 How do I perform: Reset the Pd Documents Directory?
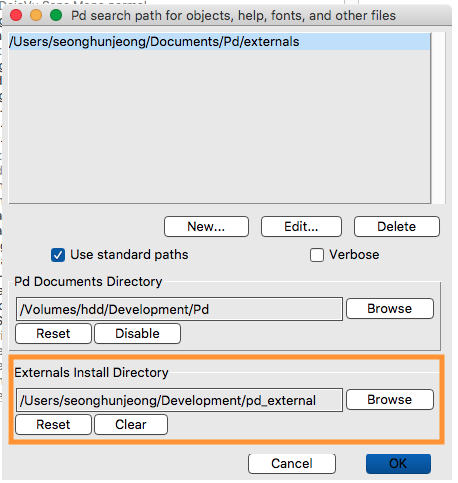tap(53, 334)
